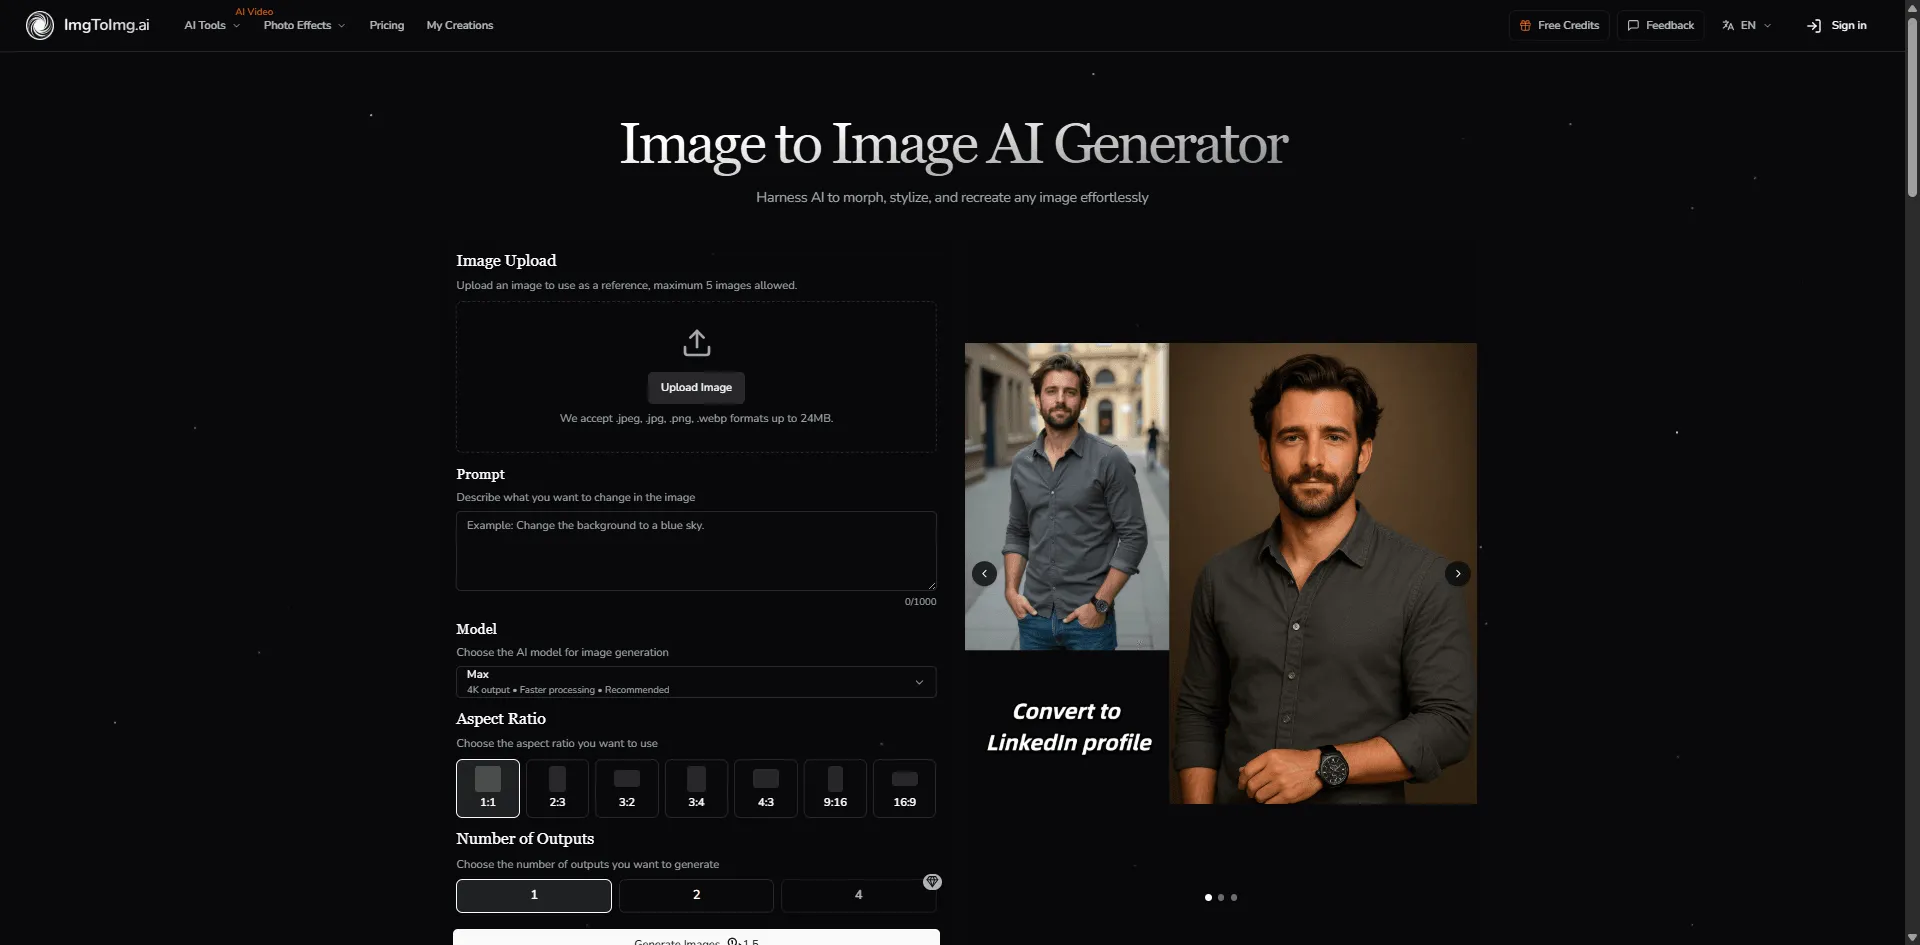Expand the AI Tools dropdown menu
1920x945 pixels.
coord(211,25)
